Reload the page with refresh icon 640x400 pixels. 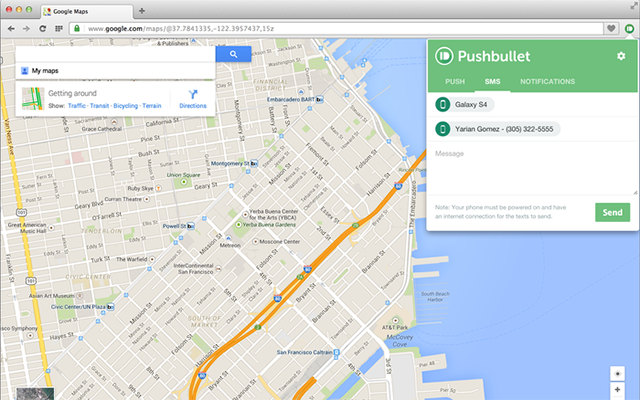[42, 29]
